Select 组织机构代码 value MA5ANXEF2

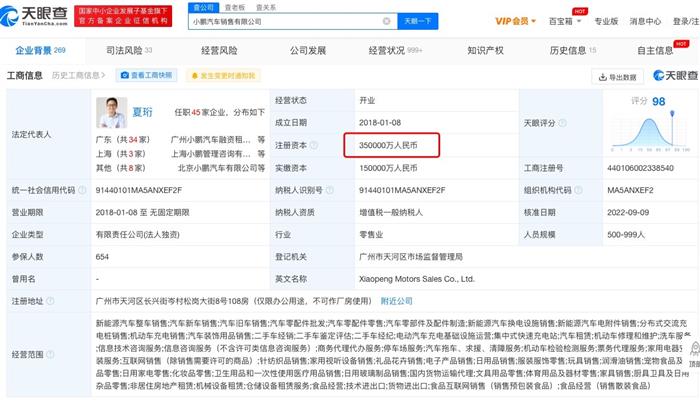coord(630,190)
